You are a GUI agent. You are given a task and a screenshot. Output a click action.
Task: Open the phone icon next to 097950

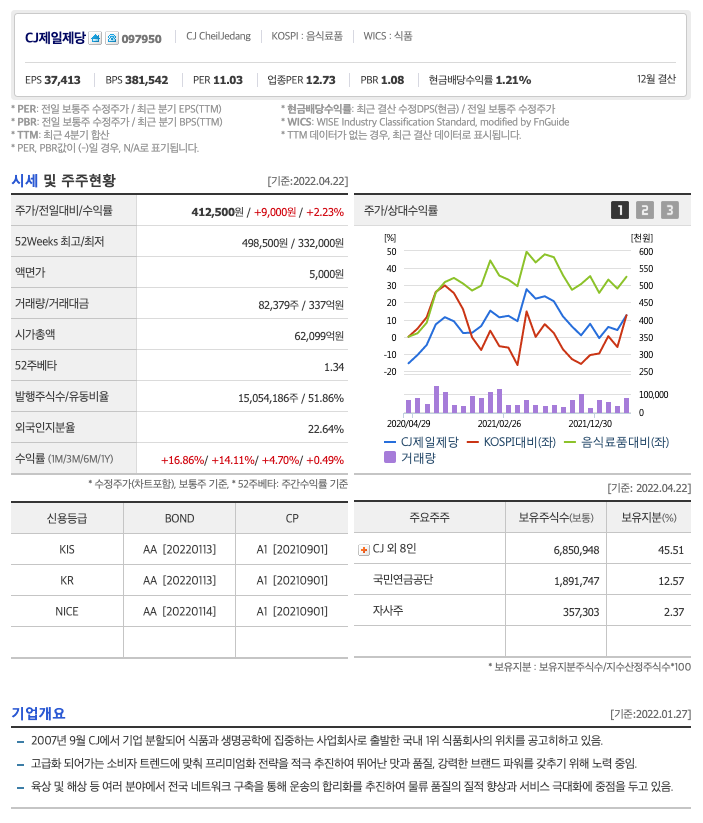point(112,38)
